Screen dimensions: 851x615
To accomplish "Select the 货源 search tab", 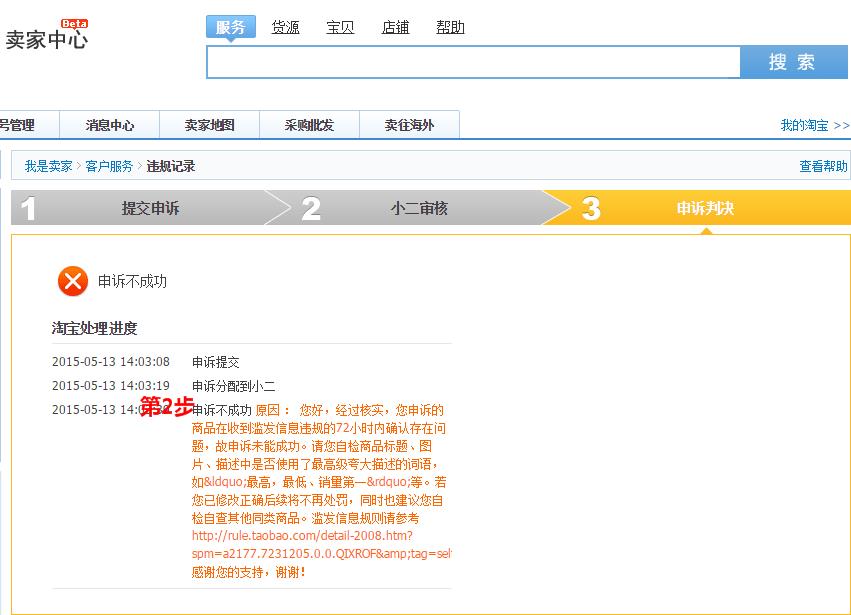I will (x=285, y=27).
